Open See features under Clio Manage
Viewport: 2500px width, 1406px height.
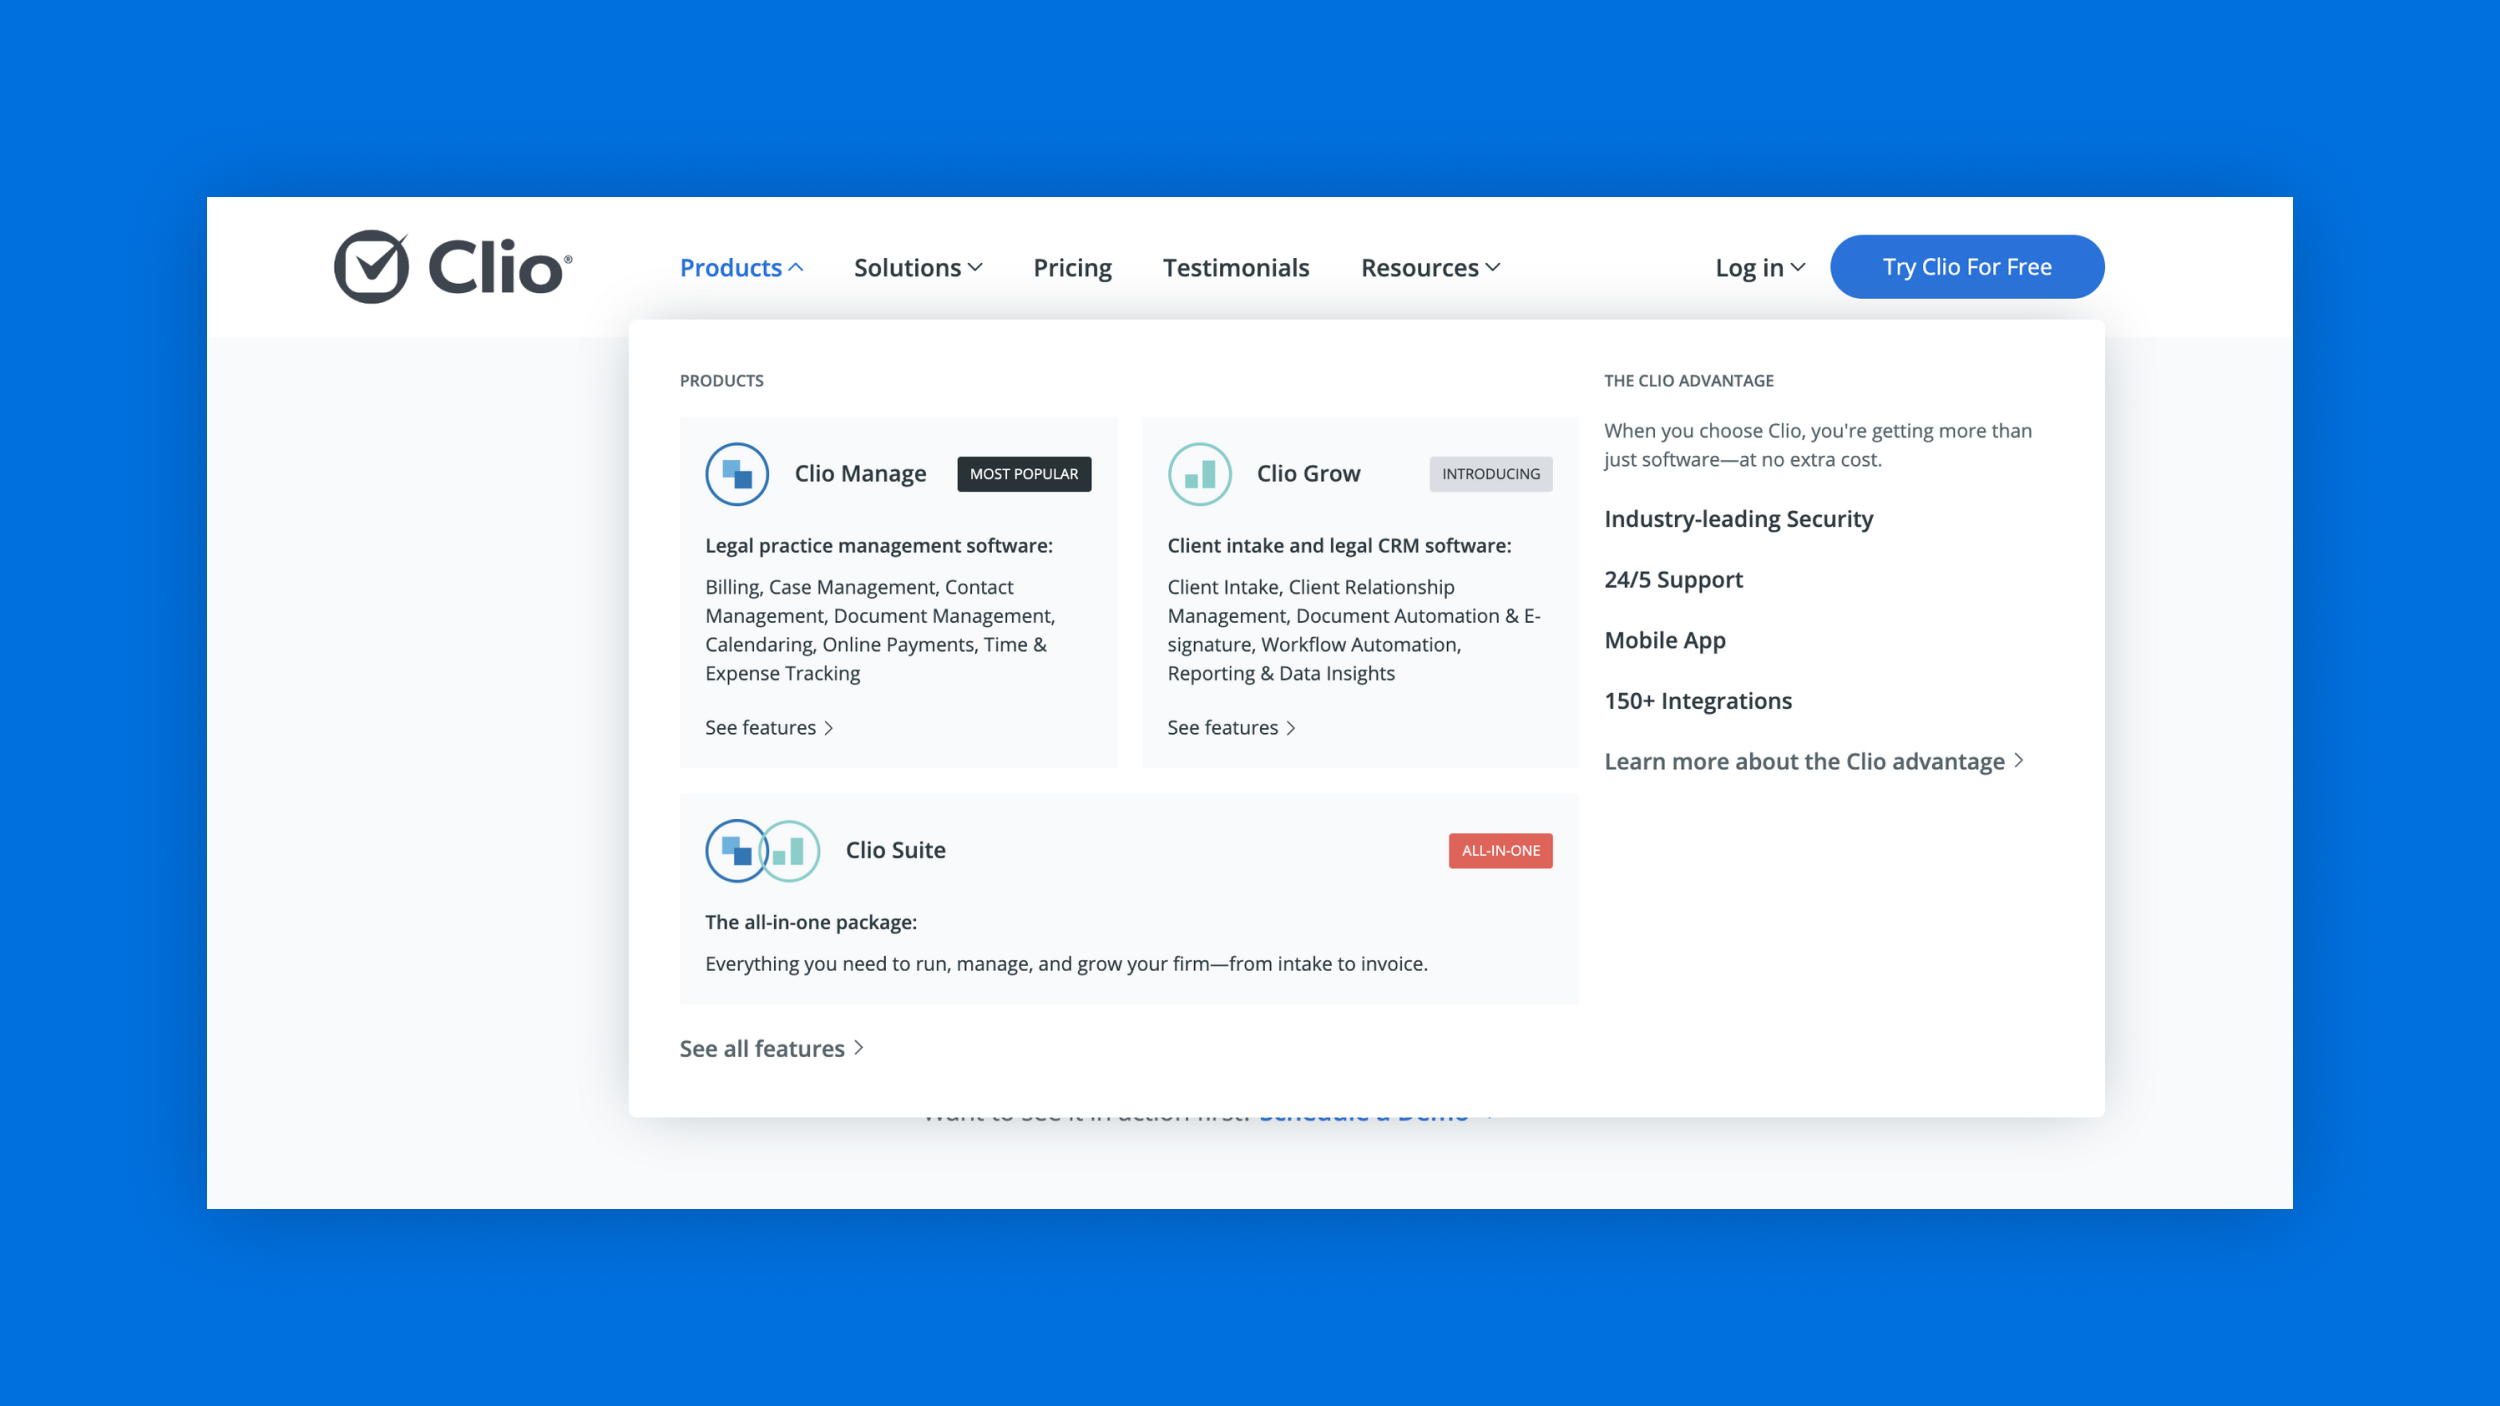tap(769, 728)
